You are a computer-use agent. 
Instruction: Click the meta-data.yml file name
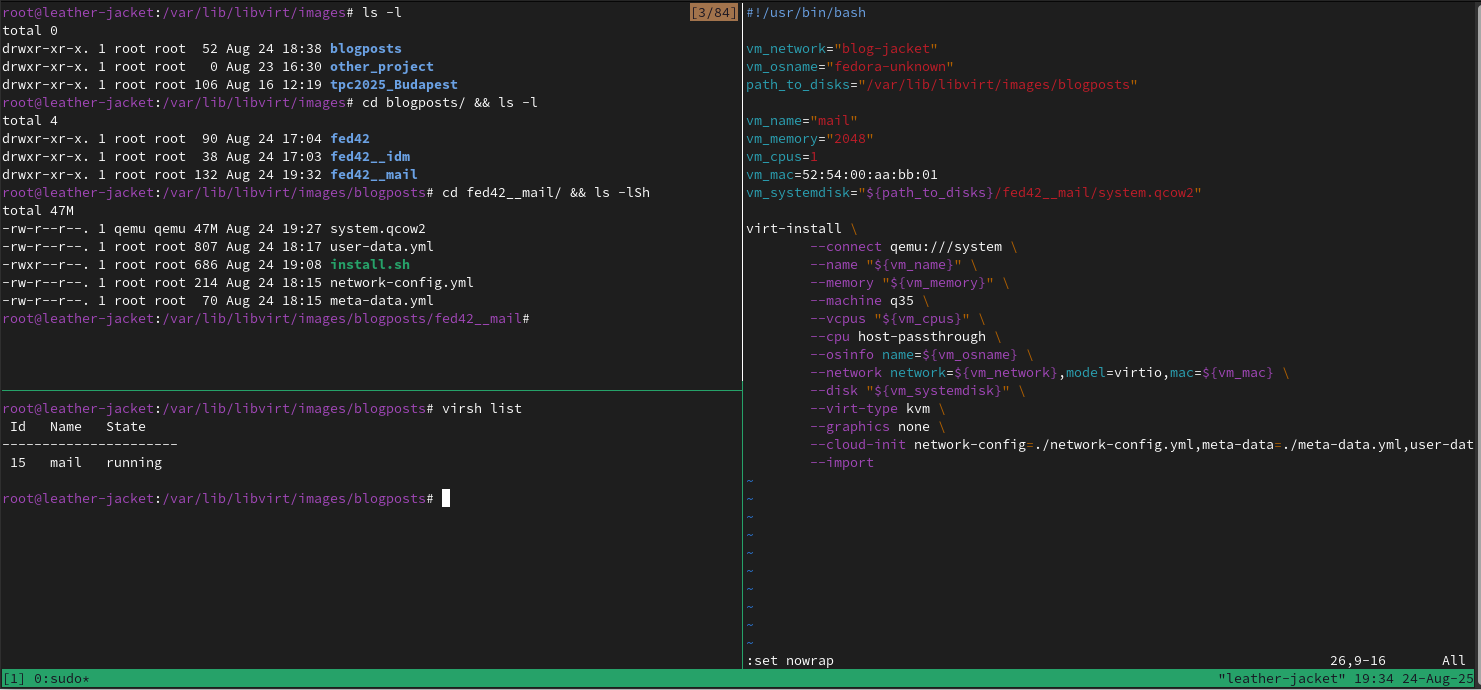coord(382,300)
